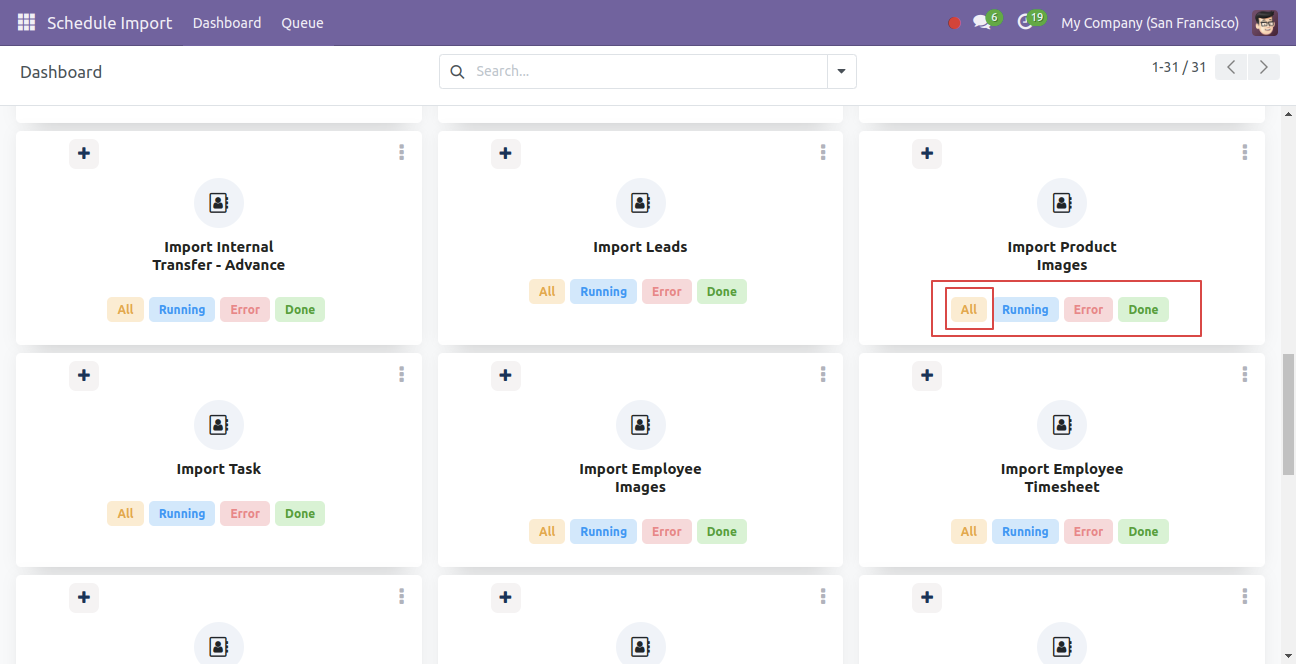Open kebab menu on Import Employee Images card
Image resolution: width=1296 pixels, height=664 pixels.
823,374
